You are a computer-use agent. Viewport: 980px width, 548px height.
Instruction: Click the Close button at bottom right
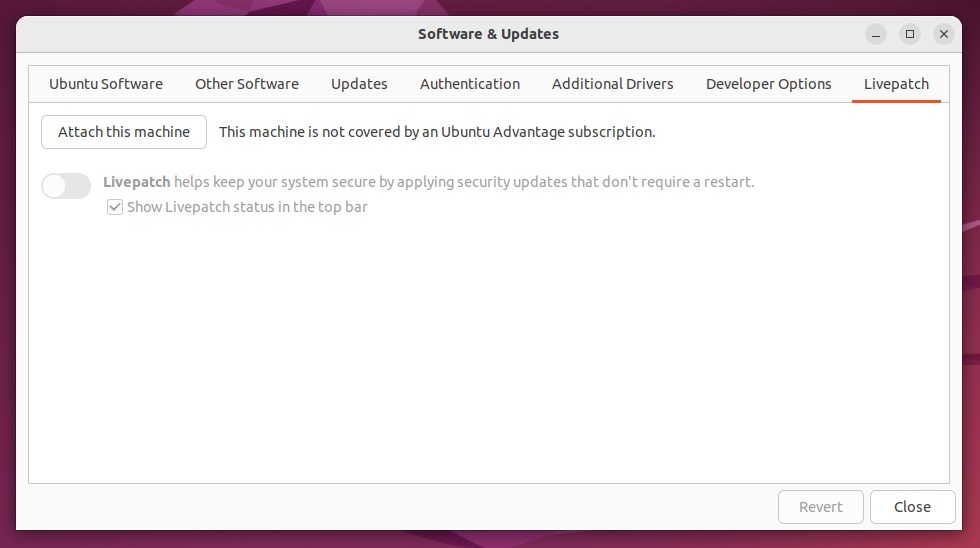click(x=912, y=507)
